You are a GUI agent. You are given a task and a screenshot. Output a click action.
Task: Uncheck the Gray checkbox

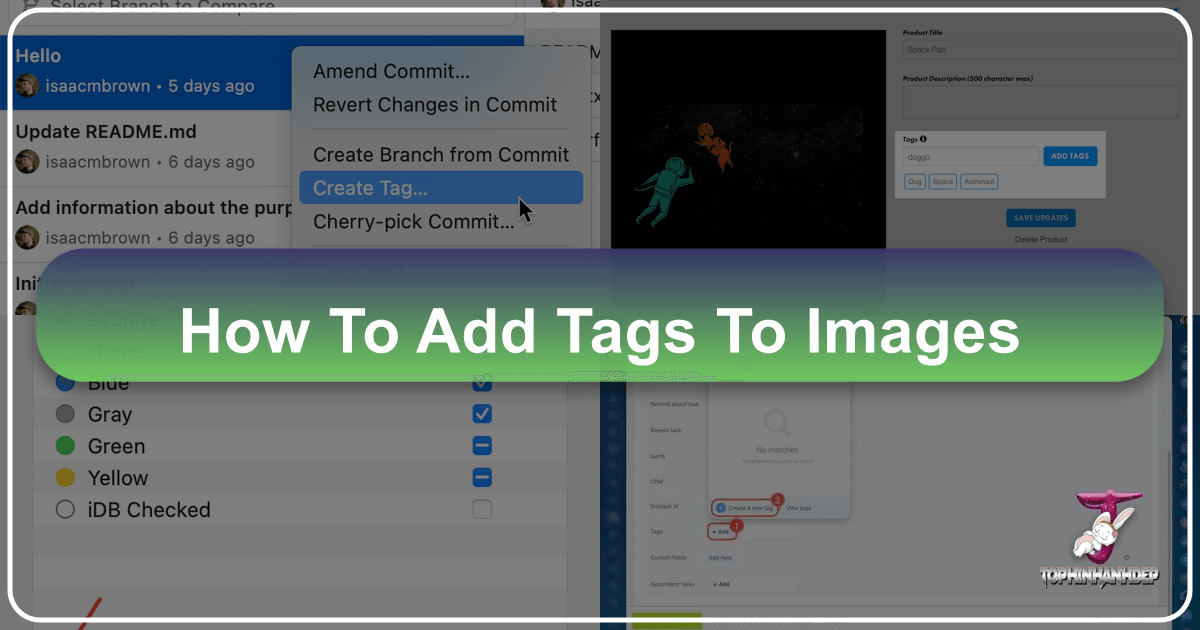tap(482, 413)
